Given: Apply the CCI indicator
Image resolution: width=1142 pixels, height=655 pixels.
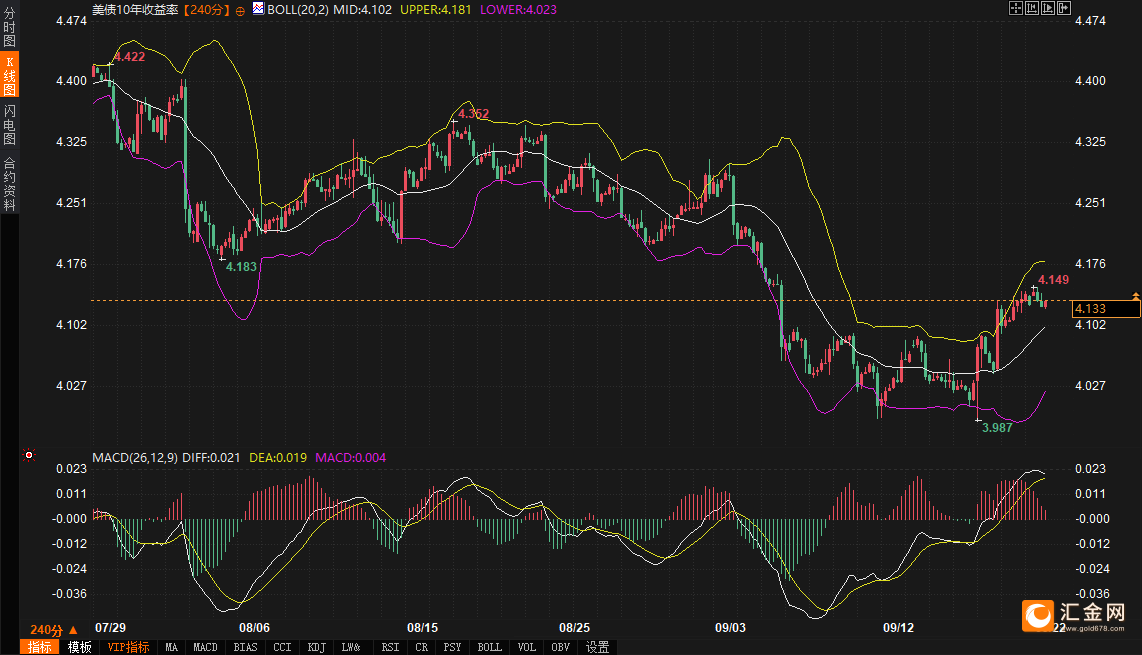Looking at the screenshot, I should (282, 647).
